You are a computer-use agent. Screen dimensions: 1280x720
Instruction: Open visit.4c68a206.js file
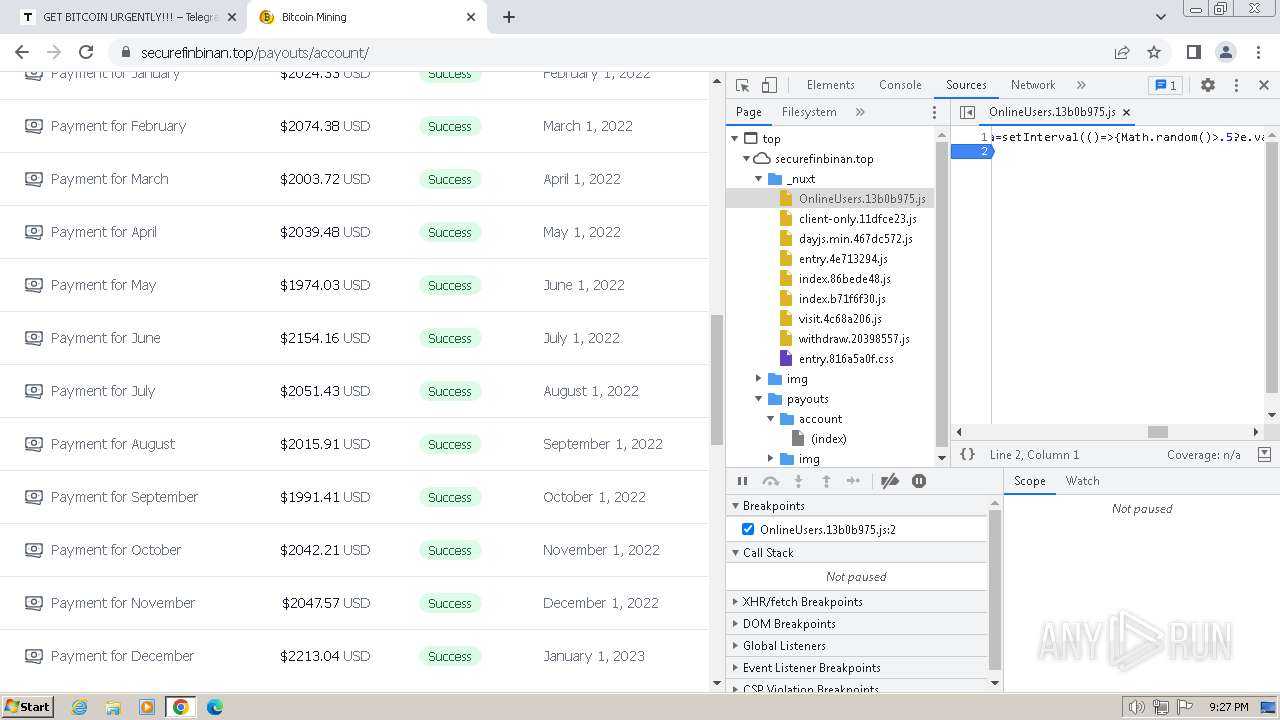840,319
